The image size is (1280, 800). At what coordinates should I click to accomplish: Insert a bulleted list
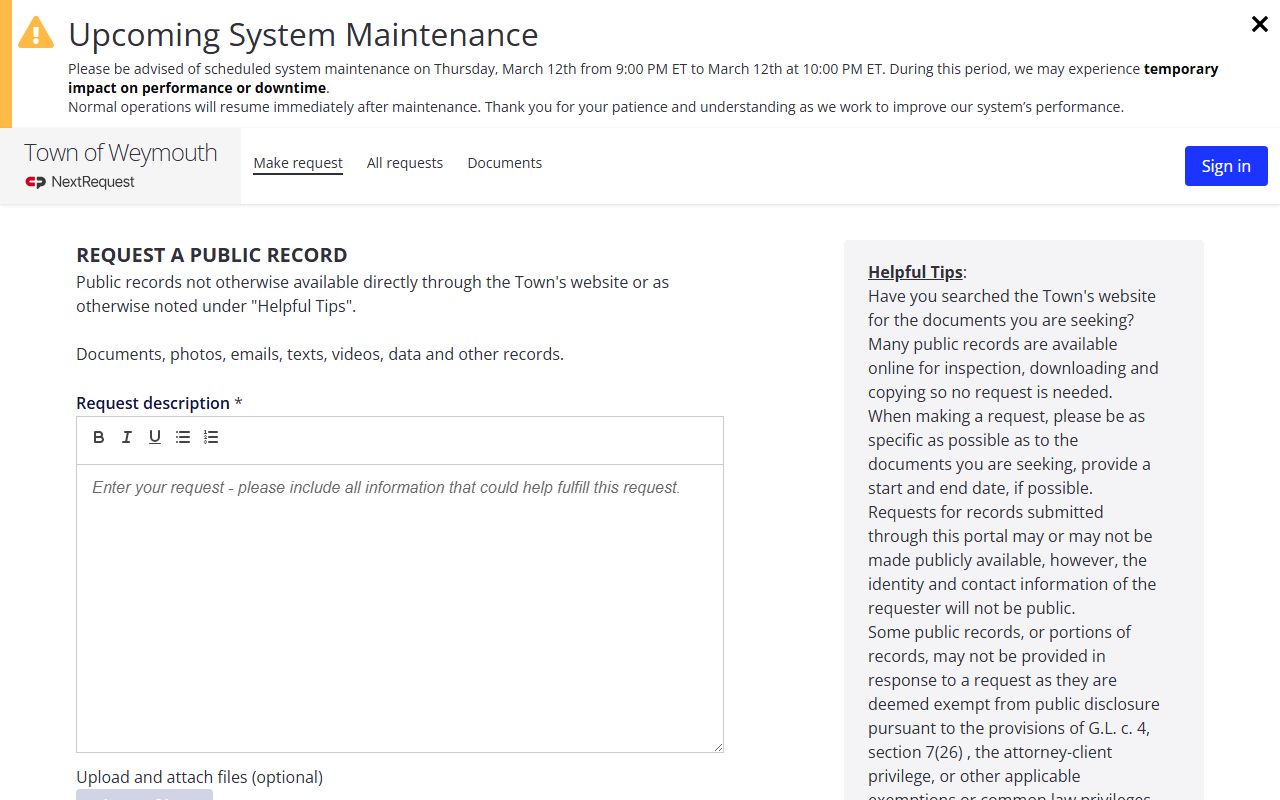183,437
